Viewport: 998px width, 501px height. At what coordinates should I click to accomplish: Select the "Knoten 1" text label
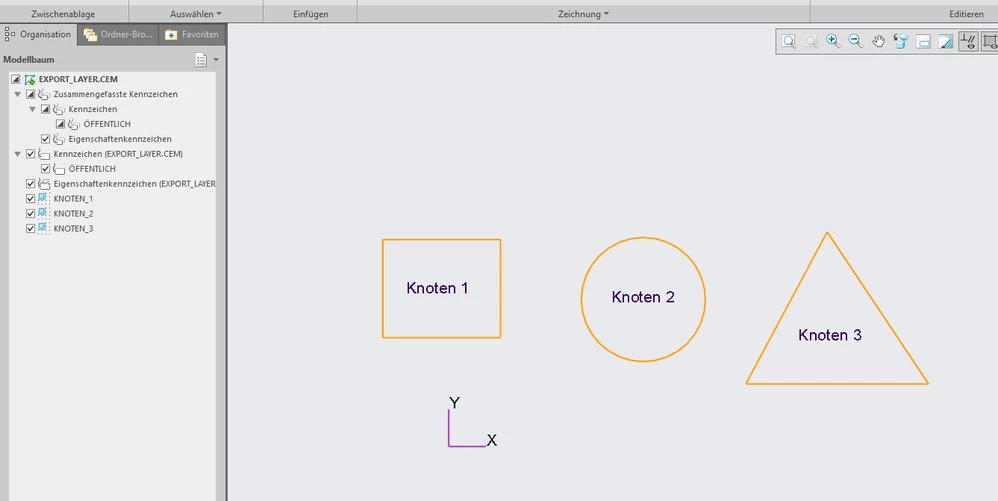click(437, 288)
